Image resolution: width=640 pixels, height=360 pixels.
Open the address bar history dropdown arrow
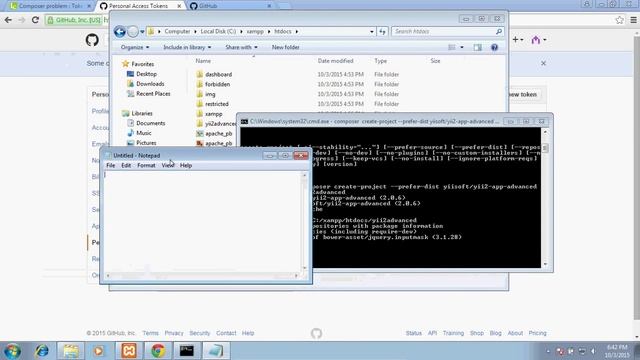[371, 31]
